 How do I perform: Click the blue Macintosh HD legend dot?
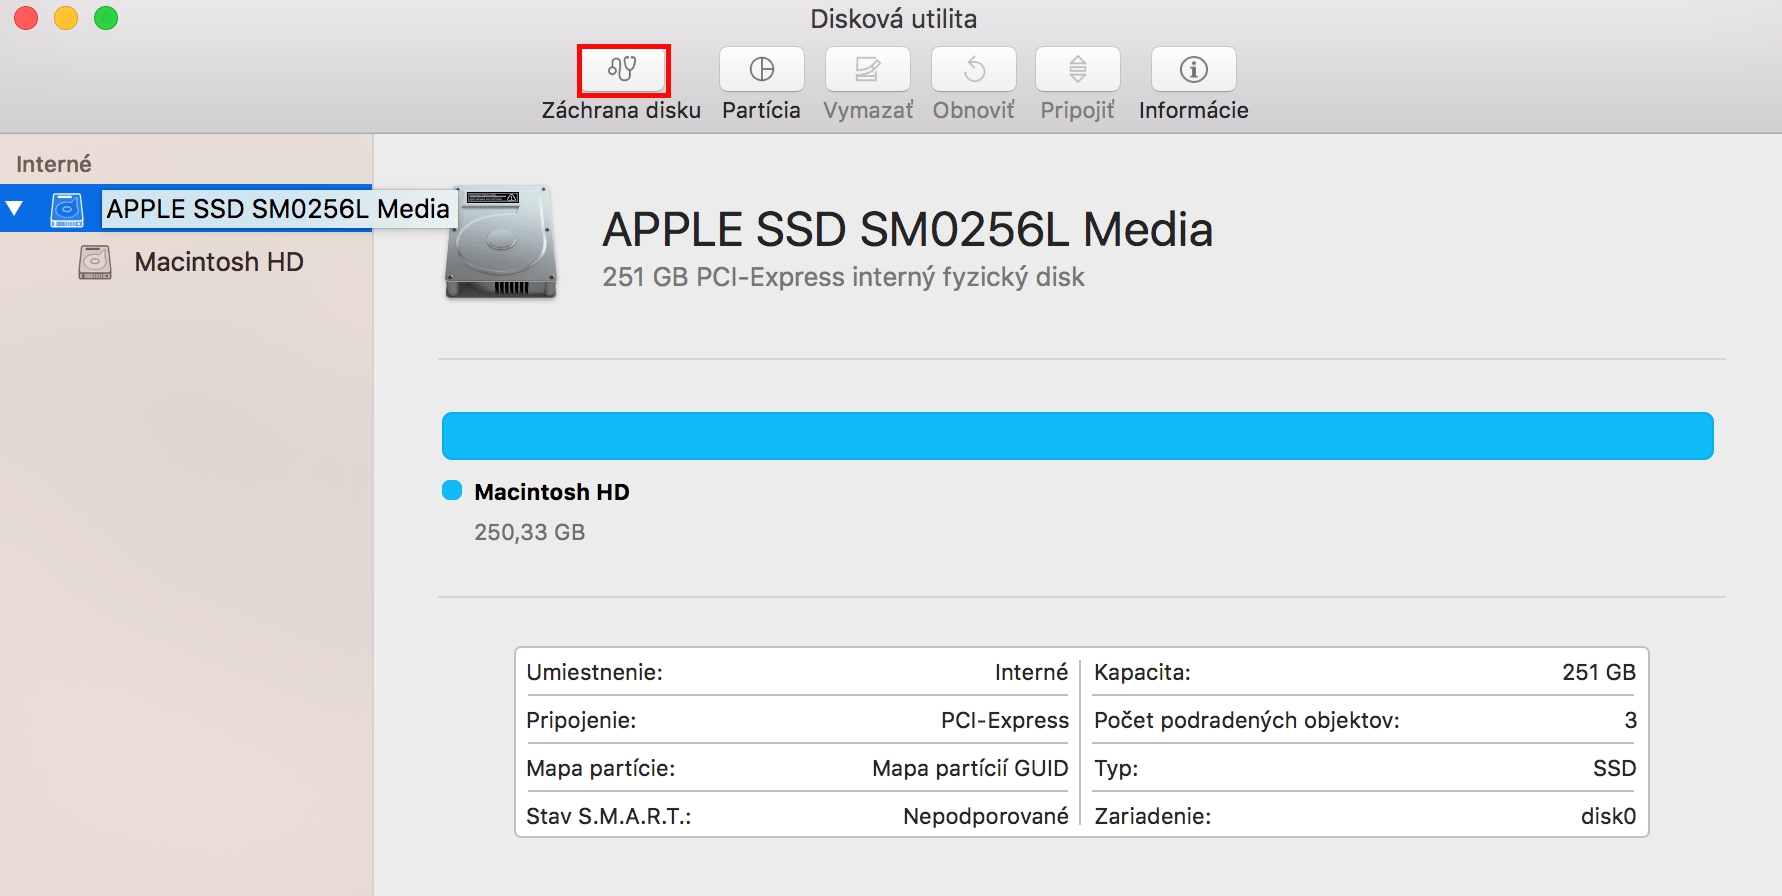pos(452,490)
